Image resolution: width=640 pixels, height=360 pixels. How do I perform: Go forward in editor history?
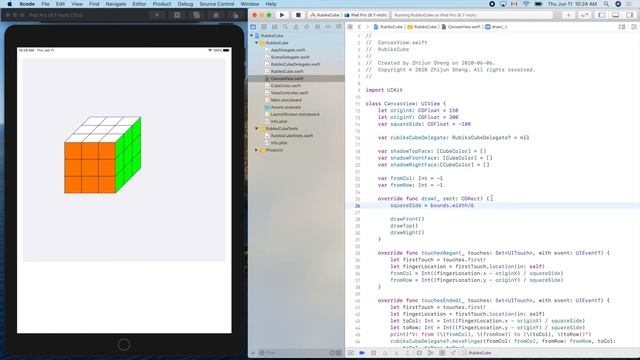pyautogui.click(x=367, y=27)
